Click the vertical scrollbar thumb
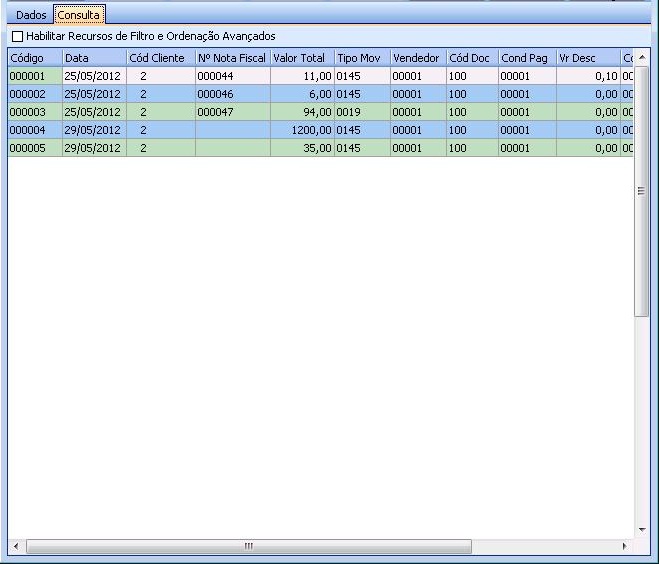This screenshot has height=564, width=659. [x=642, y=190]
